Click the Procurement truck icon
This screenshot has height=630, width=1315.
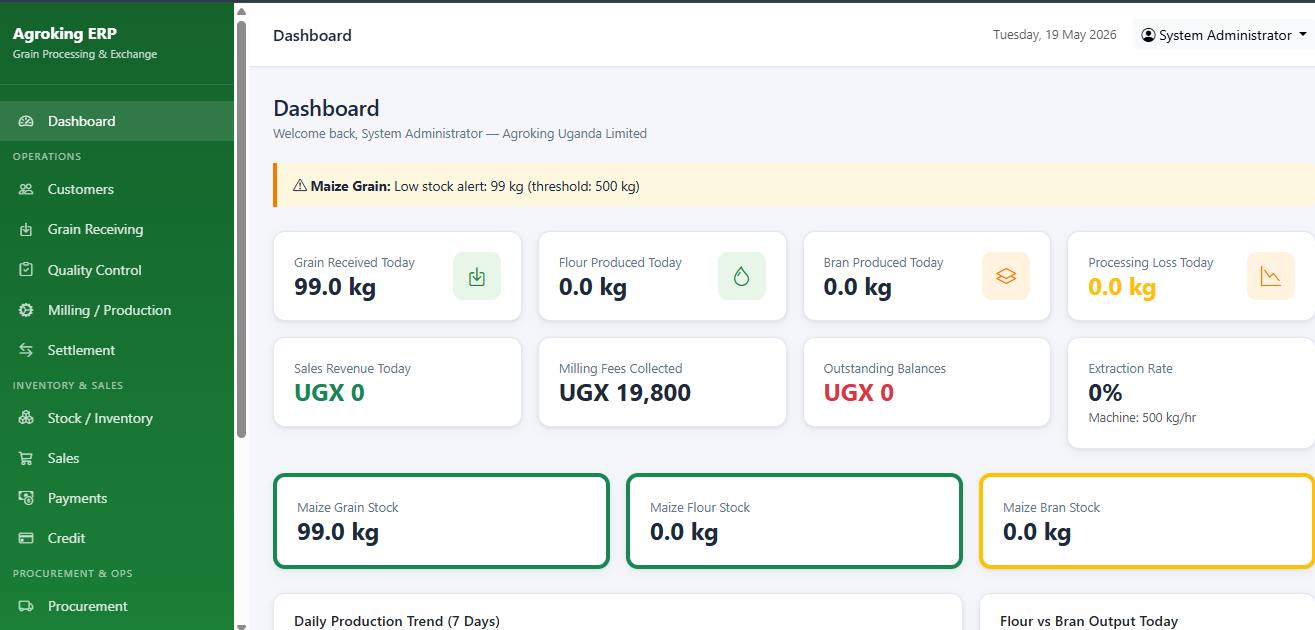coord(26,606)
